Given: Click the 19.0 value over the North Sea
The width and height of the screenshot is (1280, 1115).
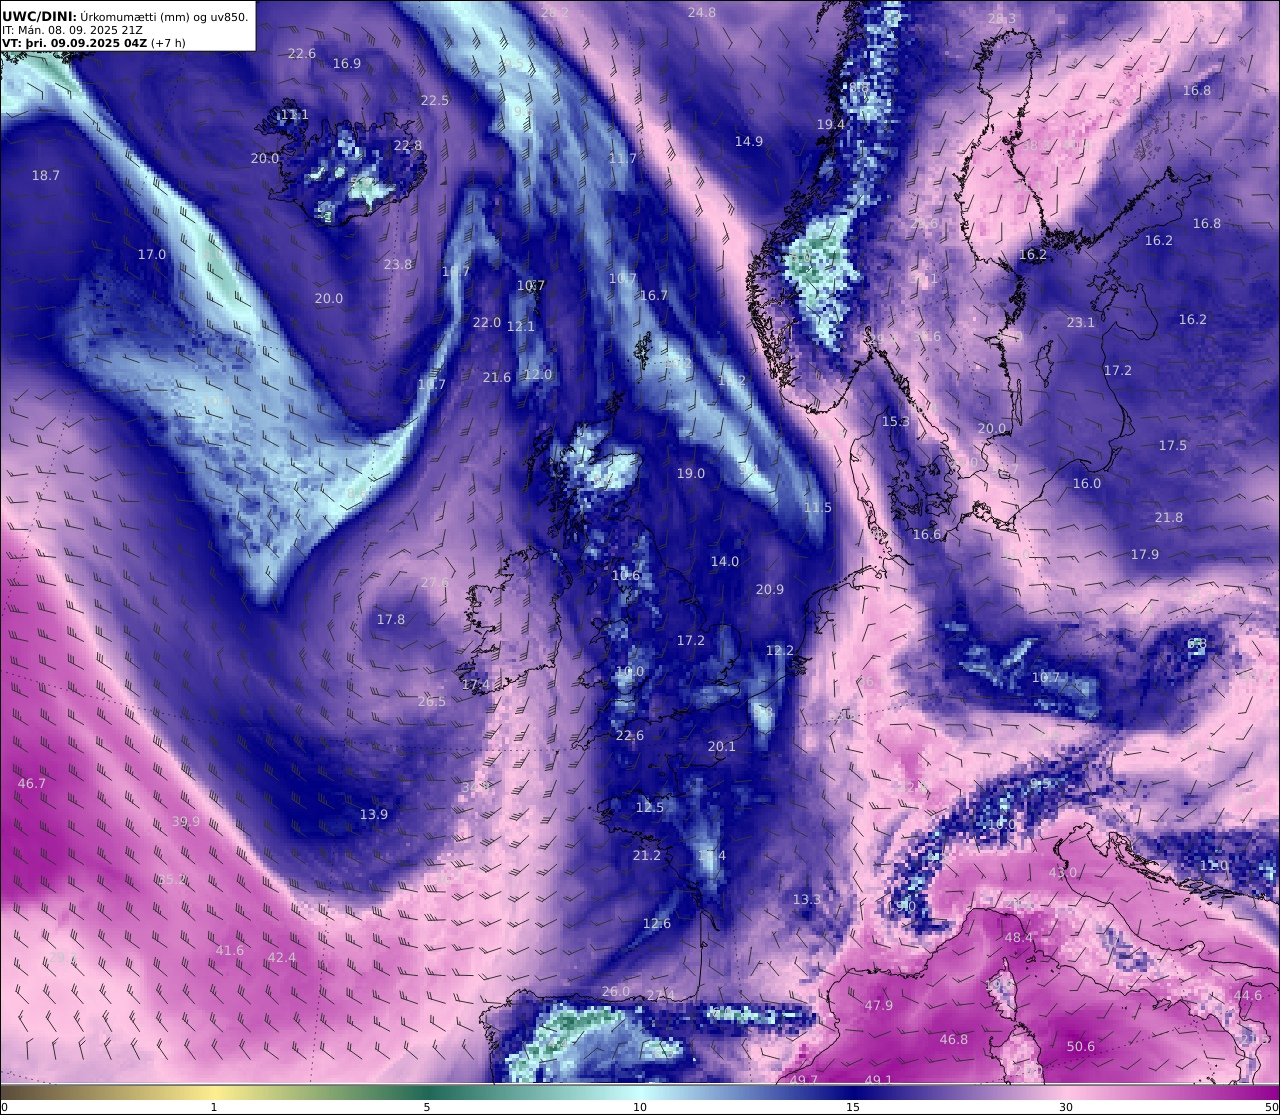Looking at the screenshot, I should 691,473.
